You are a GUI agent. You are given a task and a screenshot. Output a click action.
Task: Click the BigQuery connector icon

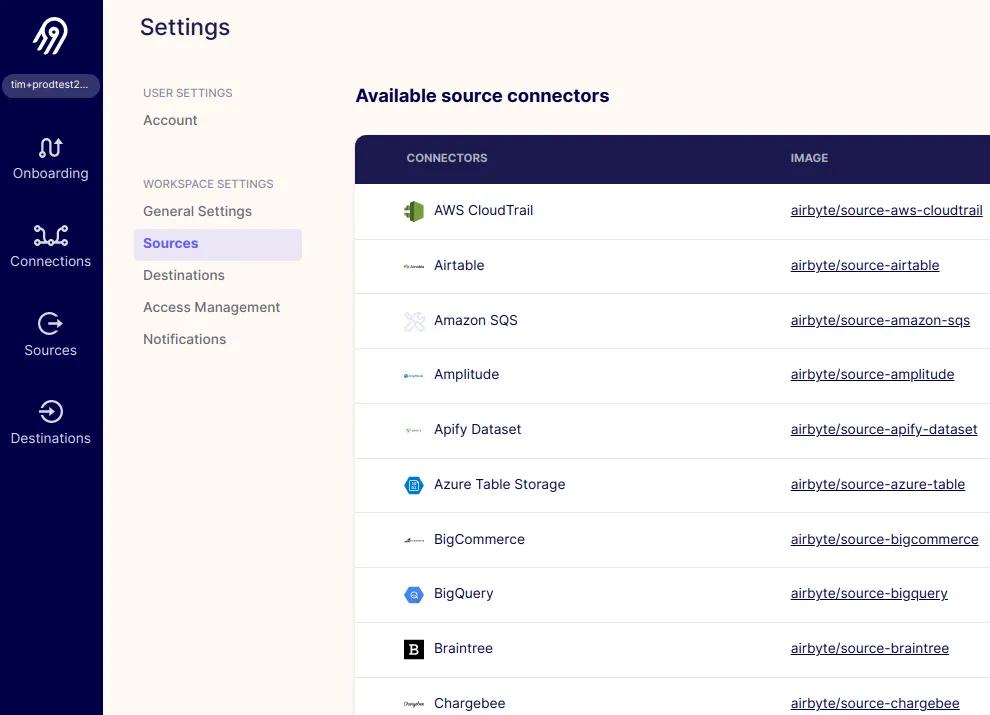(414, 594)
